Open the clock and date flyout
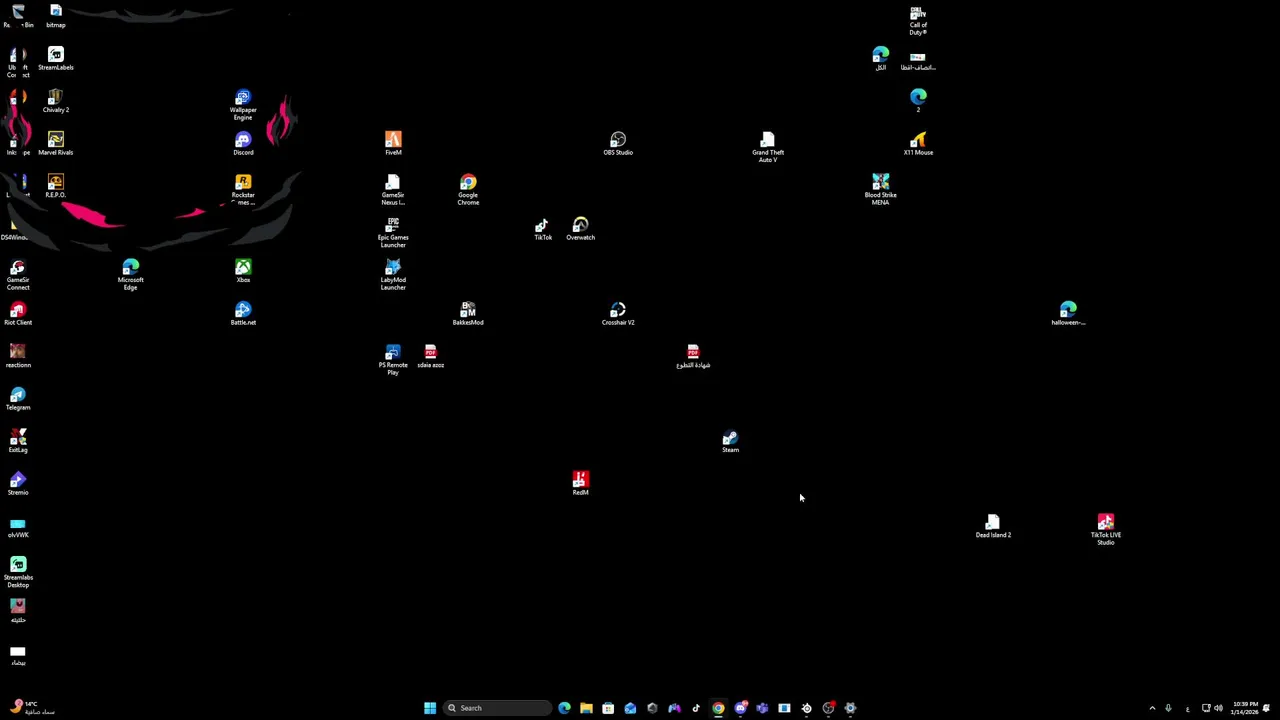Viewport: 1280px width, 720px height. [x=1245, y=708]
